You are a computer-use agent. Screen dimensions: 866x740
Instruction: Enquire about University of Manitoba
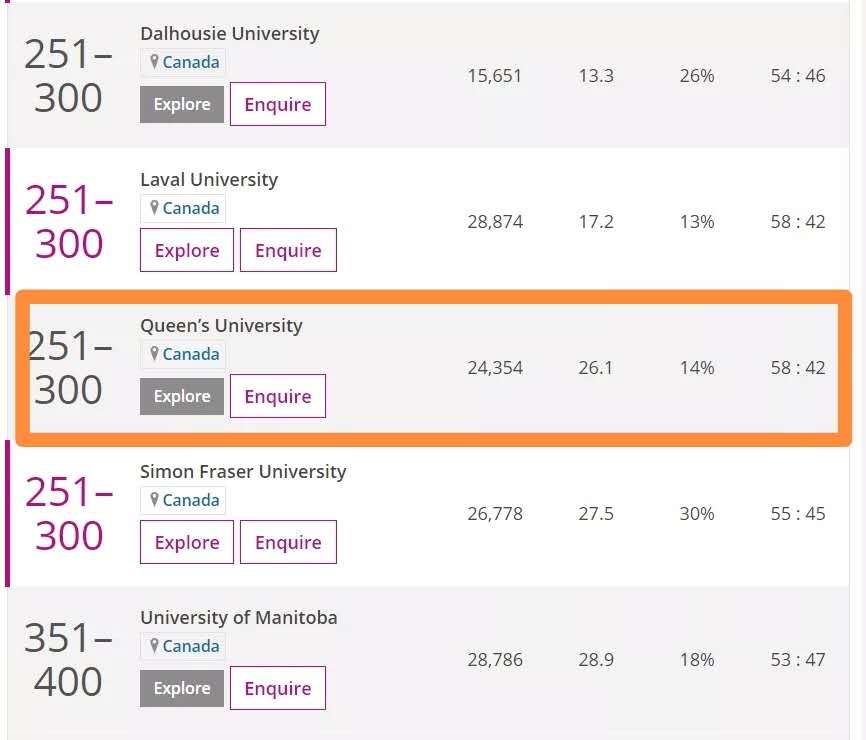(278, 688)
